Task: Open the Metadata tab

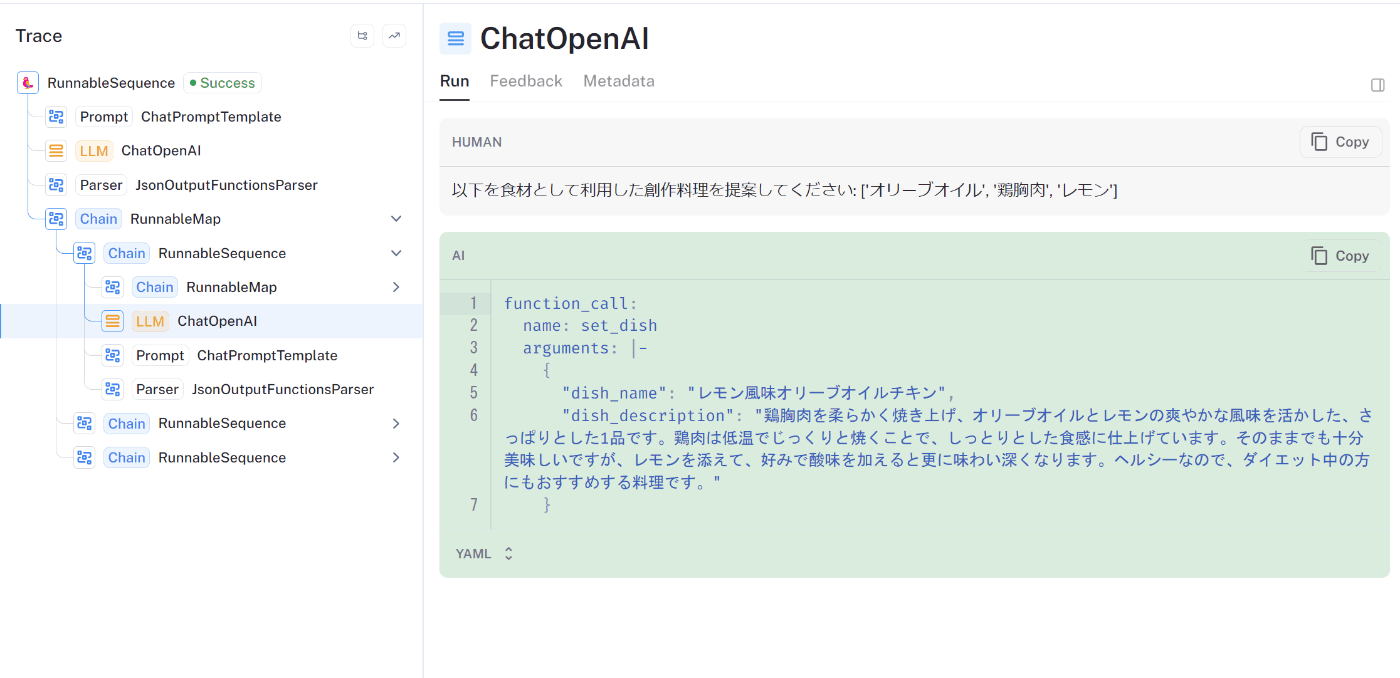Action: tap(619, 81)
